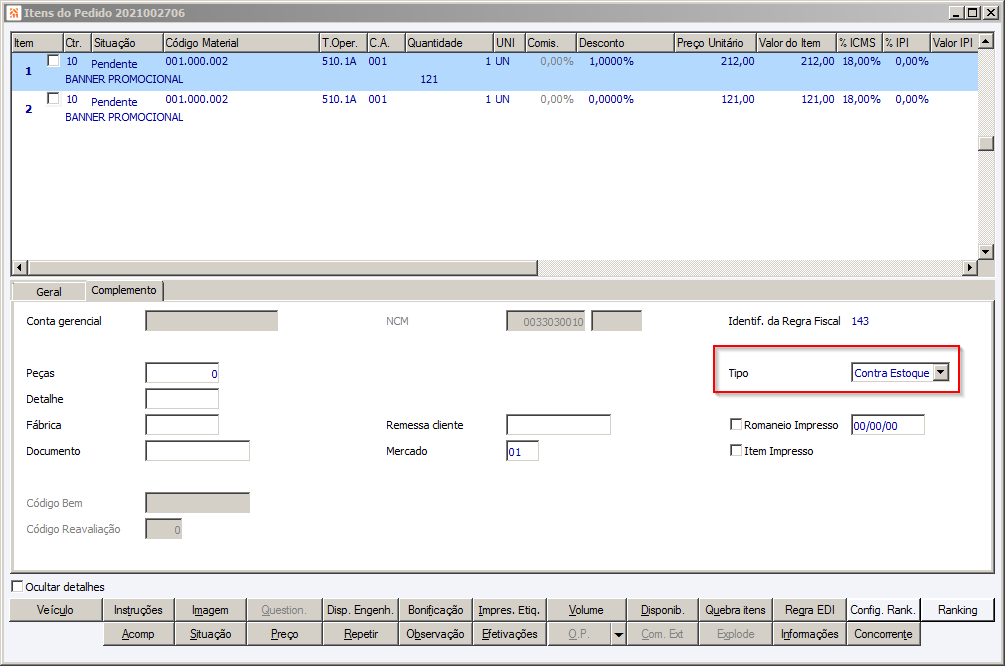1005x666 pixels.
Task: Click the Documento input field
Action: tap(197, 451)
